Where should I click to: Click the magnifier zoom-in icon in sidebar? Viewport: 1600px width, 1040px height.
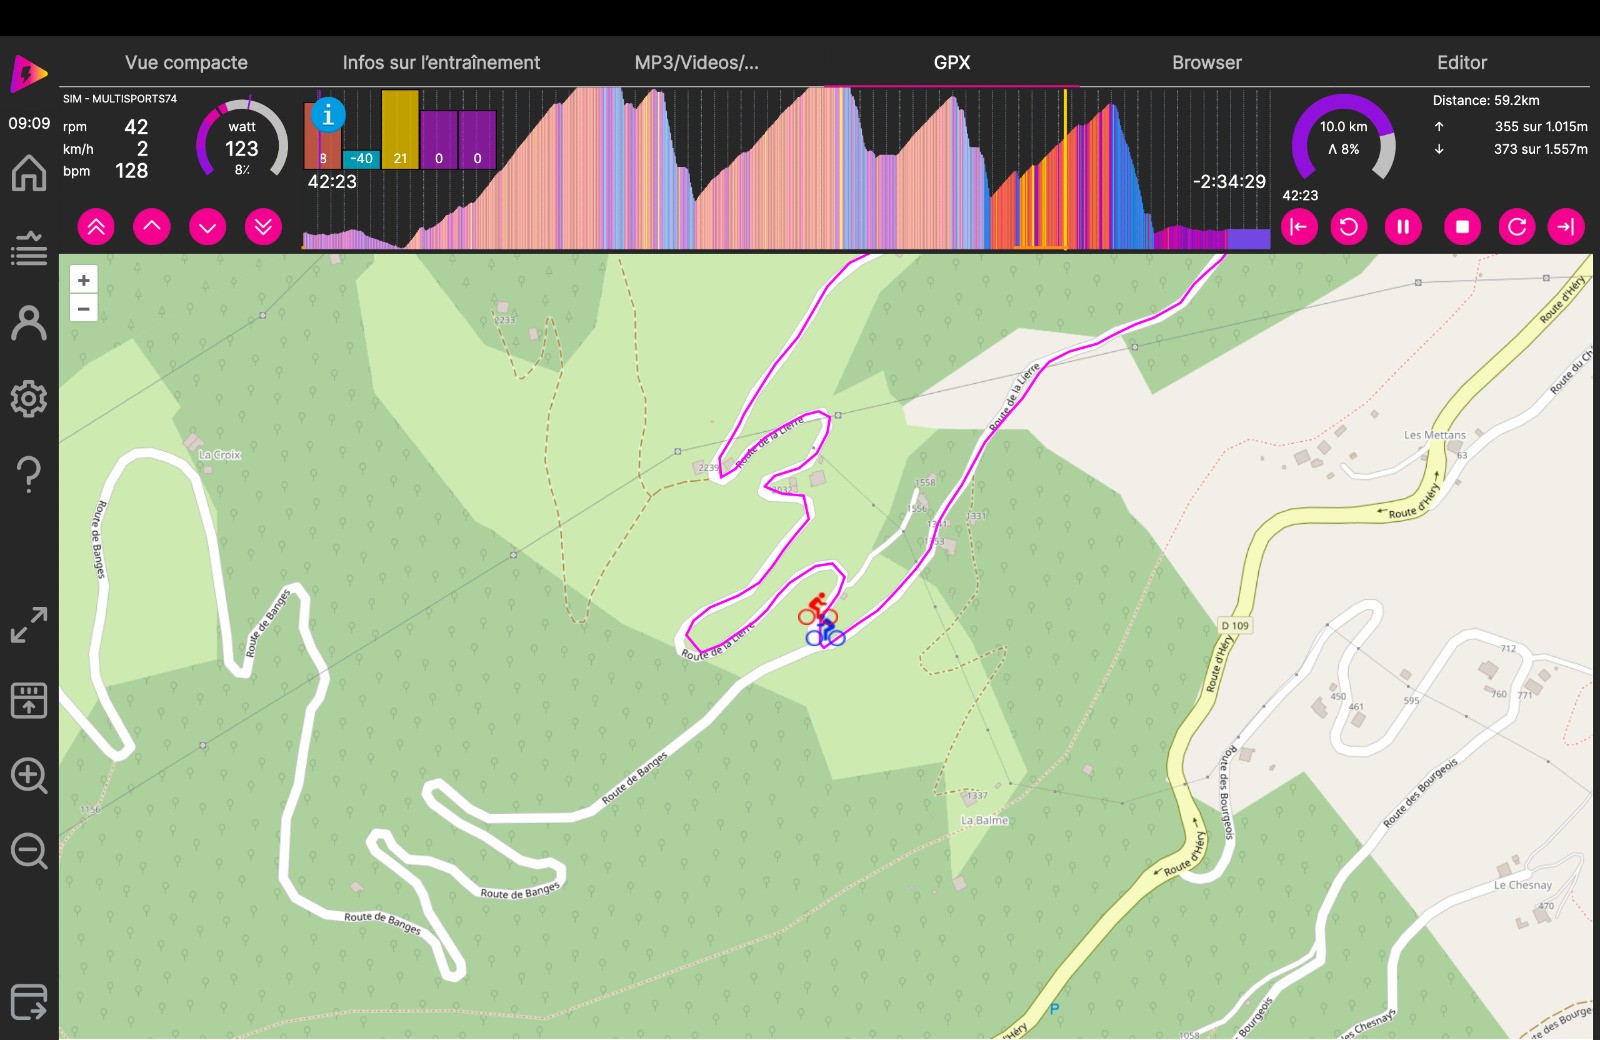pos(29,776)
